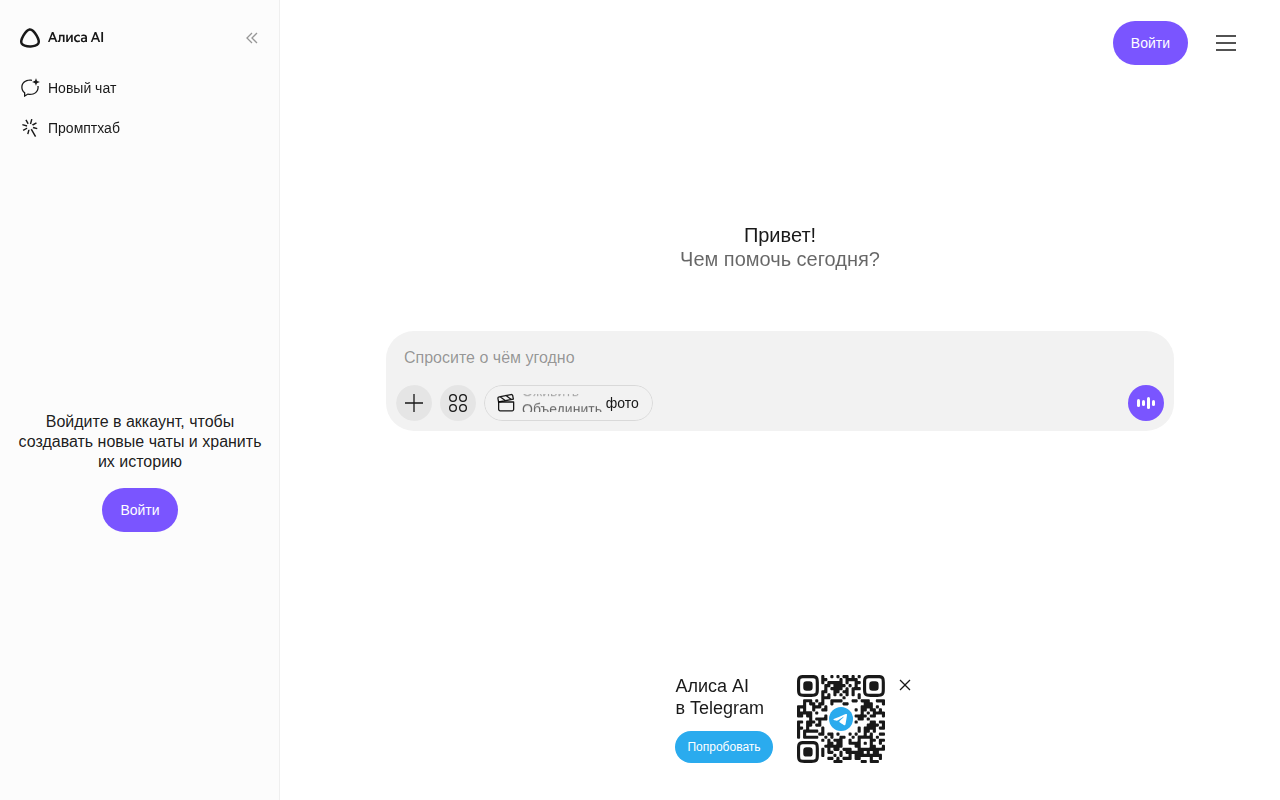
Task: Open the hamburger menu
Action: (1226, 43)
